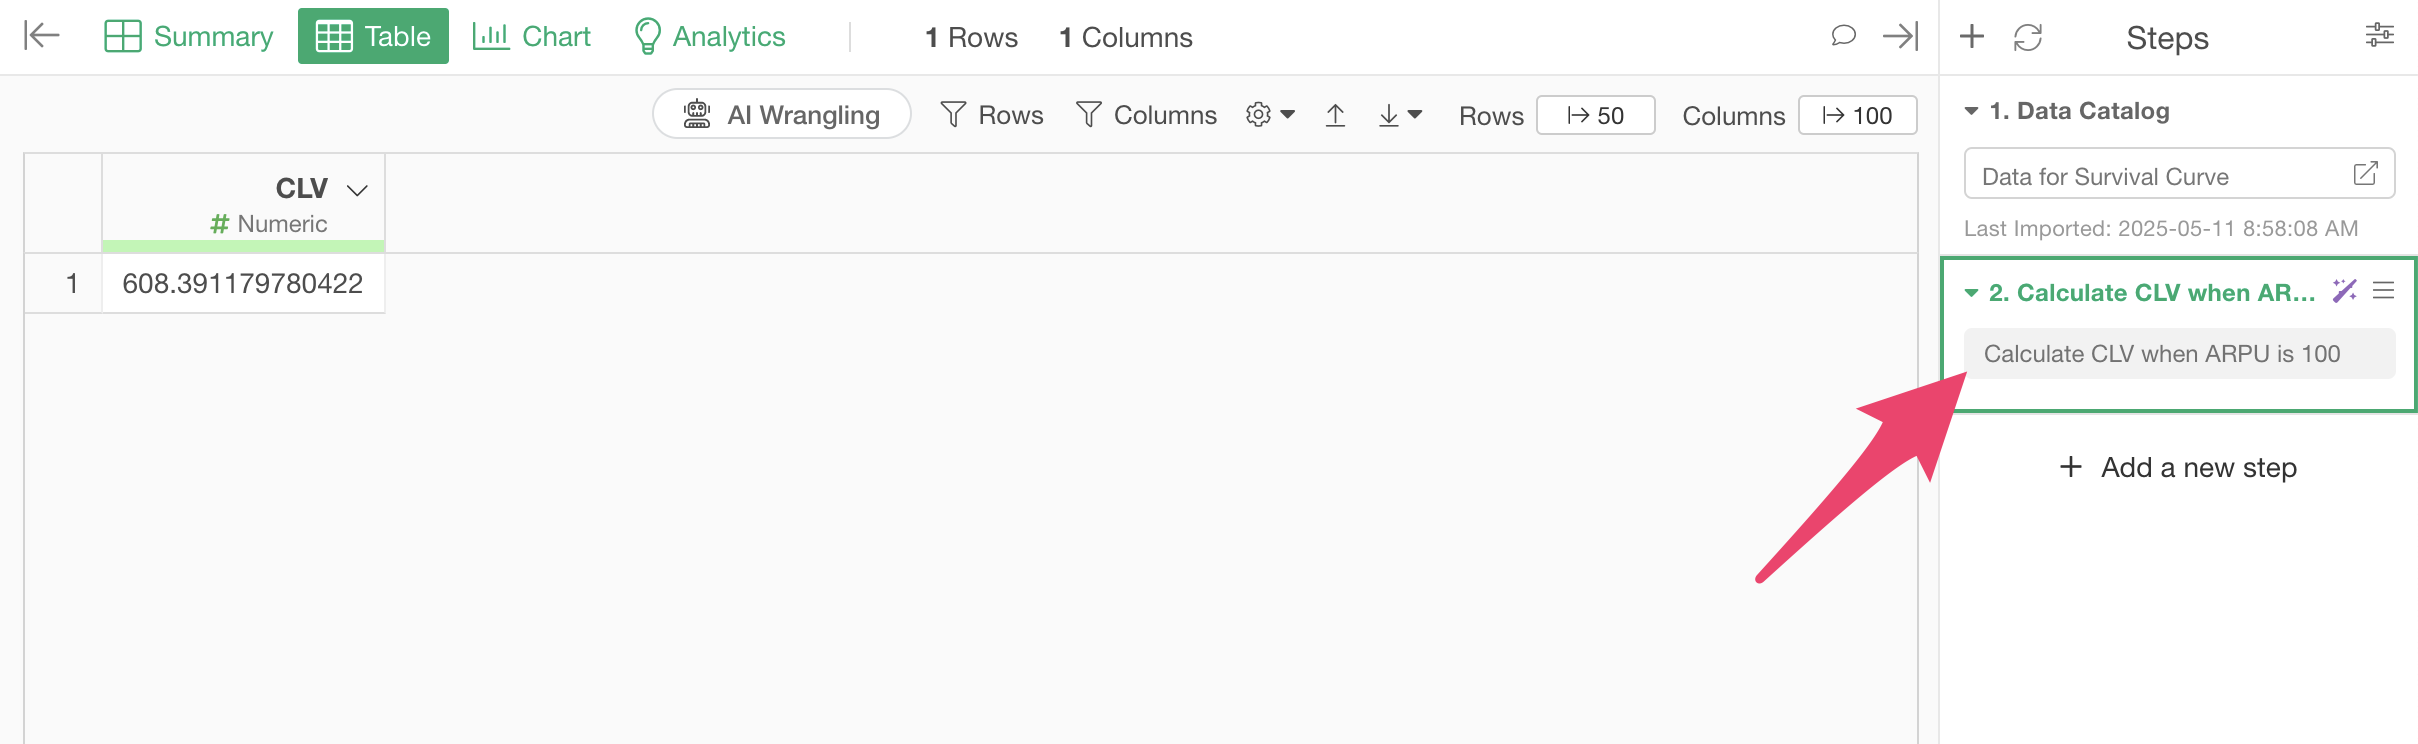
Task: Click Add a new step
Action: coord(2179,467)
